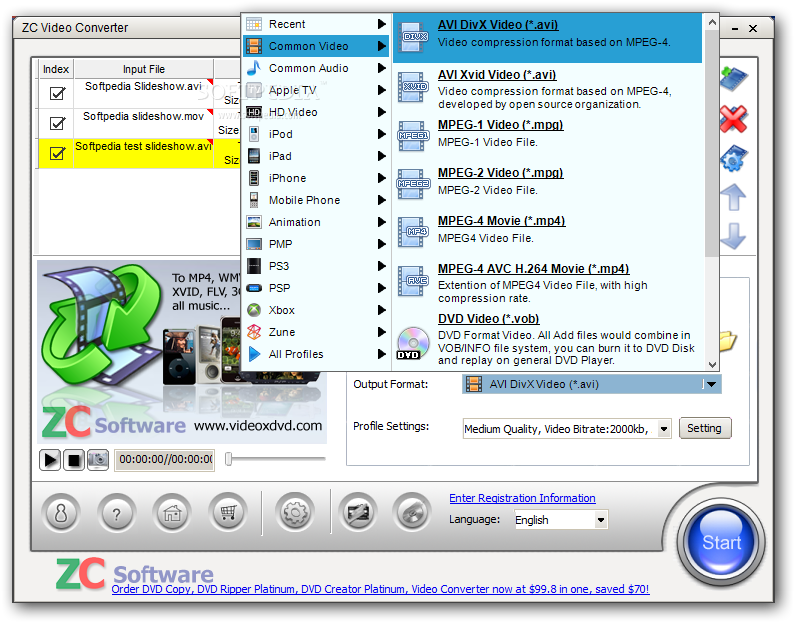
Task: Open help with question mark icon
Action: point(117,513)
